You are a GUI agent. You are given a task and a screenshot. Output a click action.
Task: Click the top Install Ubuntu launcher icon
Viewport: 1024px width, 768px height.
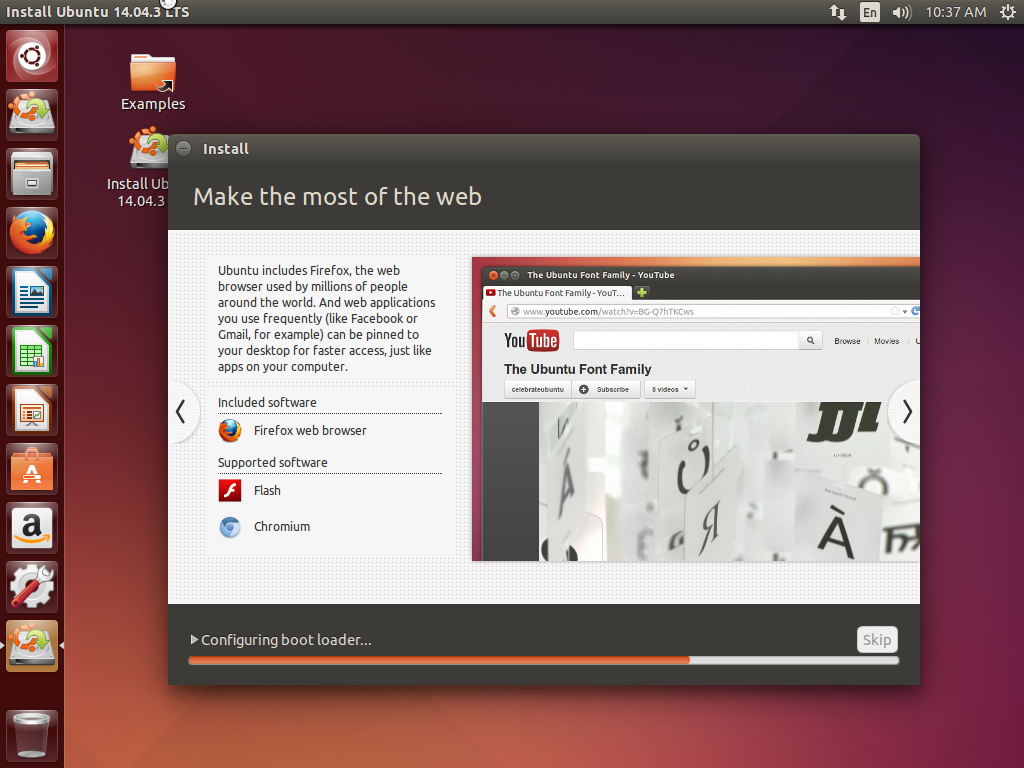point(32,115)
